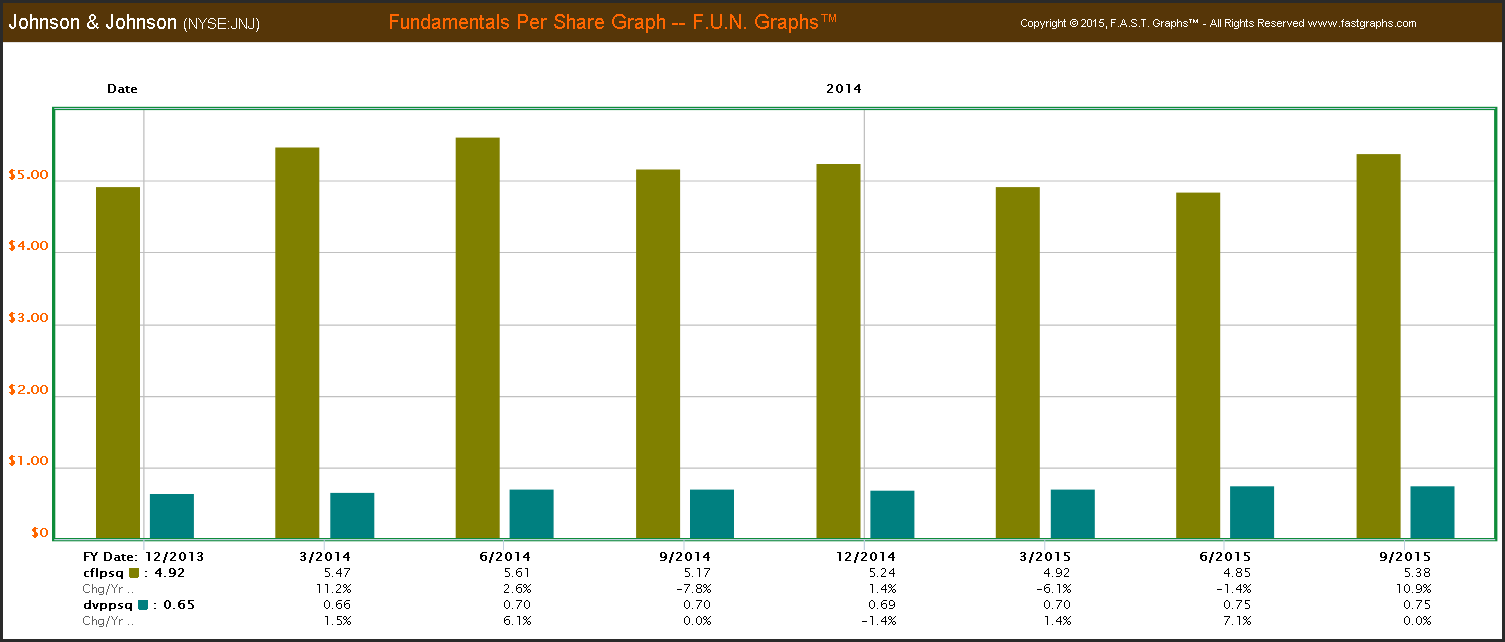
Task: Click the Date label above the chart
Action: tap(122, 89)
